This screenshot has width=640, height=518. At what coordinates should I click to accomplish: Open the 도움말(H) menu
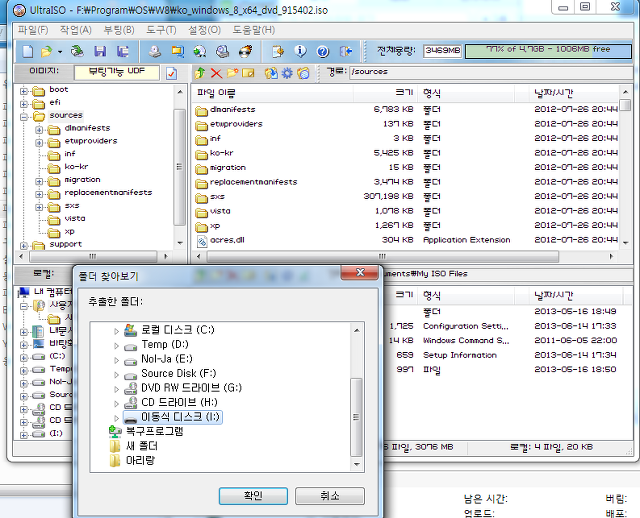[253, 30]
